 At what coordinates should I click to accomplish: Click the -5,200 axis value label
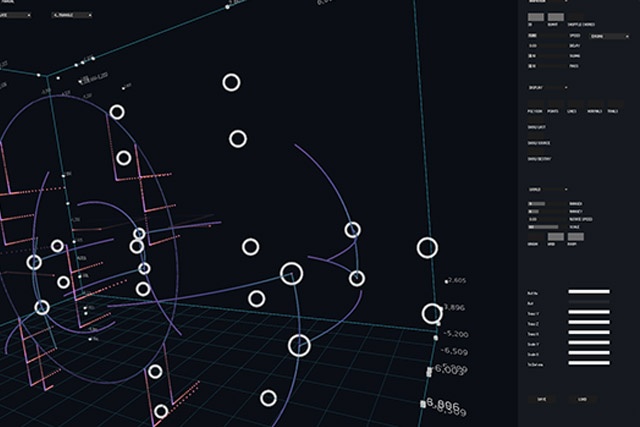click(456, 334)
